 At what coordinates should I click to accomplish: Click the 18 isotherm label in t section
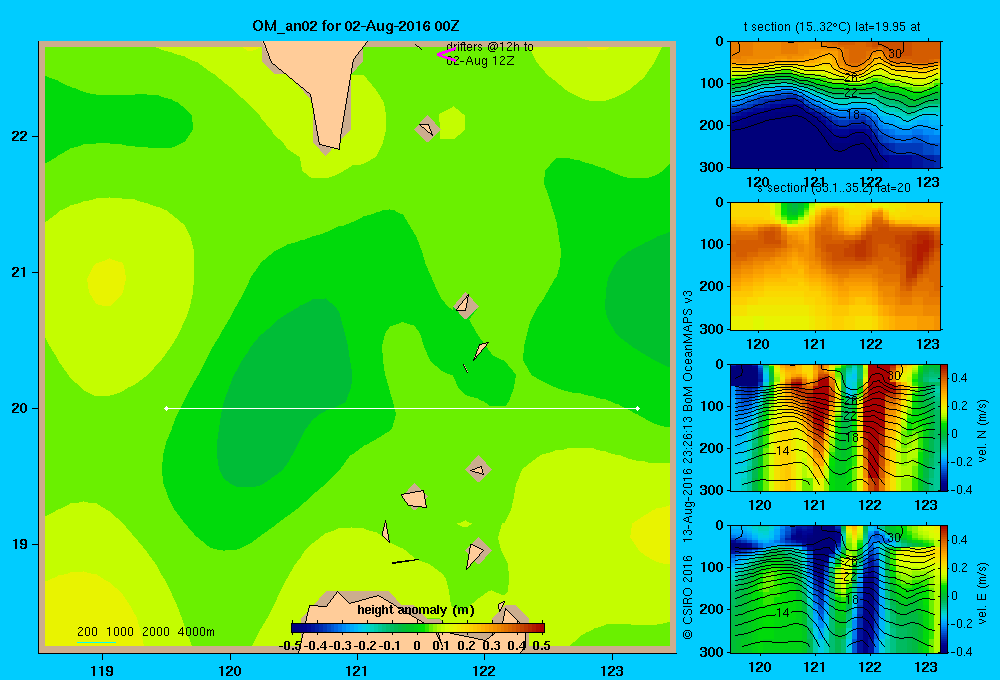pos(853,115)
